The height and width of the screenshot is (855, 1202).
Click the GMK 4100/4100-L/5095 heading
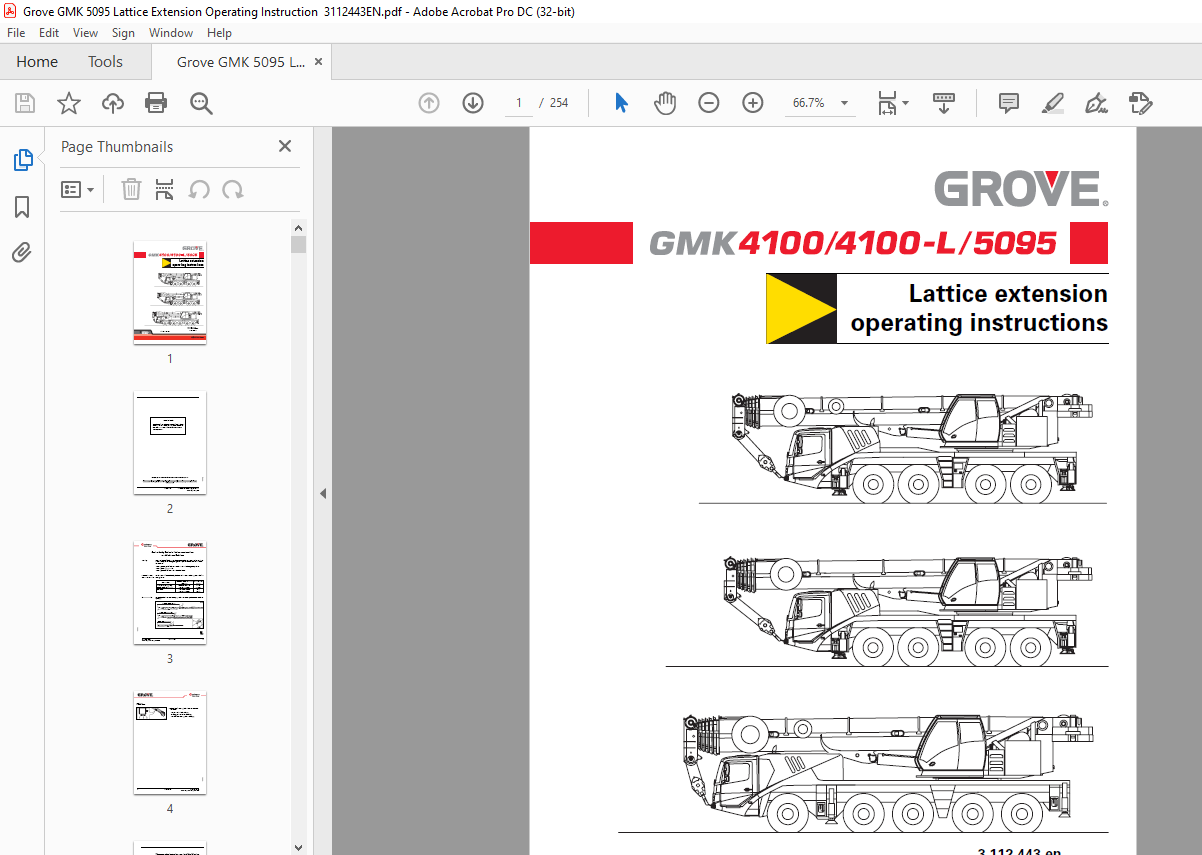coord(853,243)
